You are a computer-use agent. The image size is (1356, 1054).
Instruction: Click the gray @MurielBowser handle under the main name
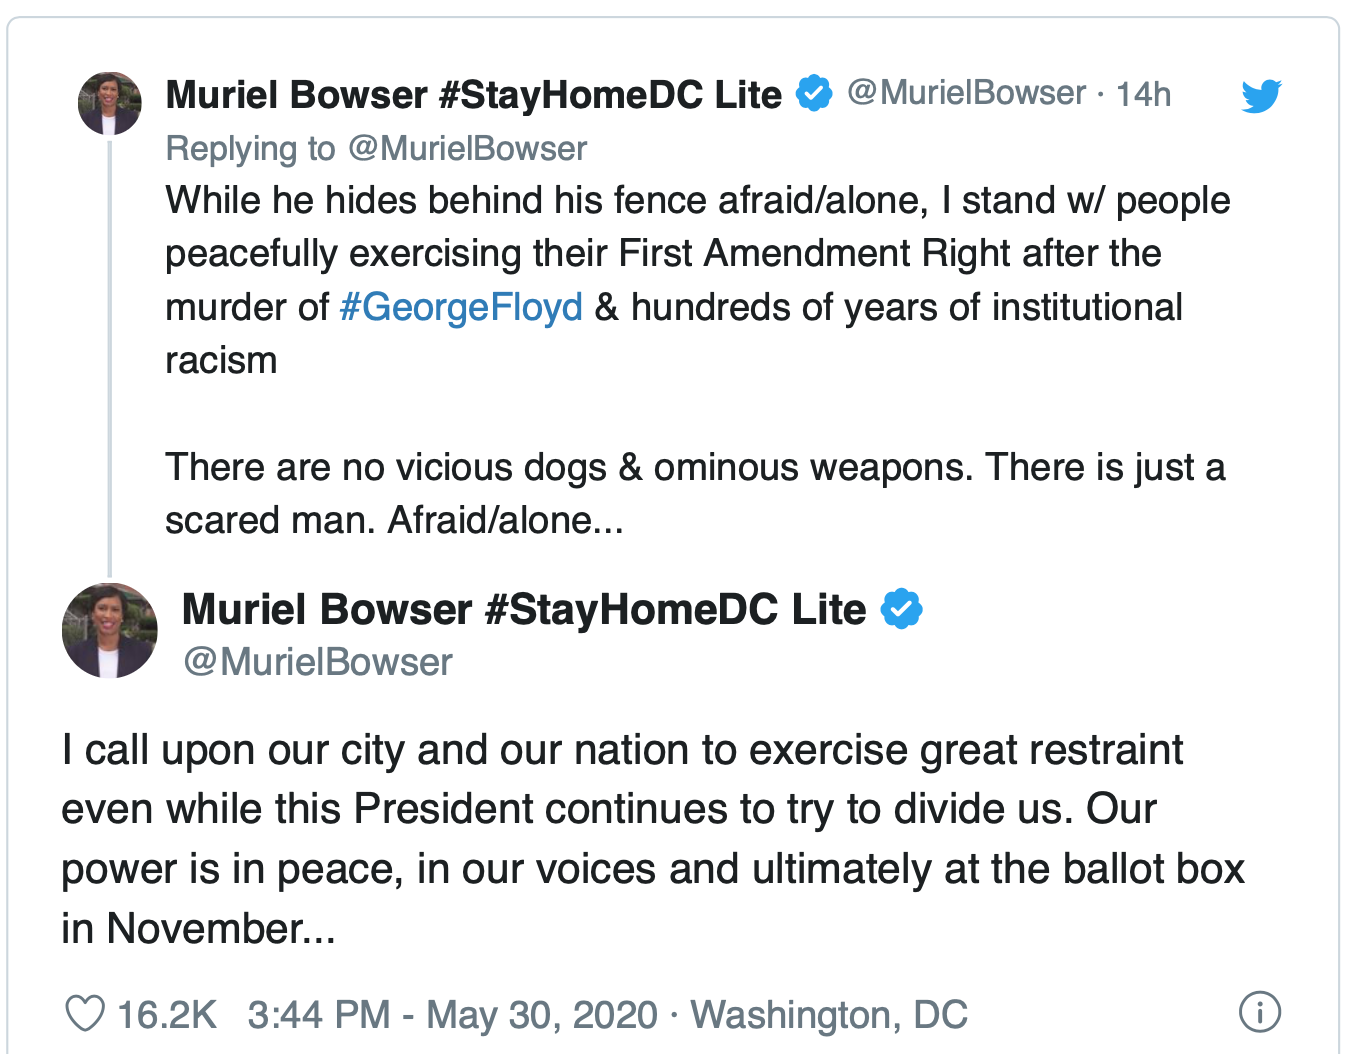318,662
